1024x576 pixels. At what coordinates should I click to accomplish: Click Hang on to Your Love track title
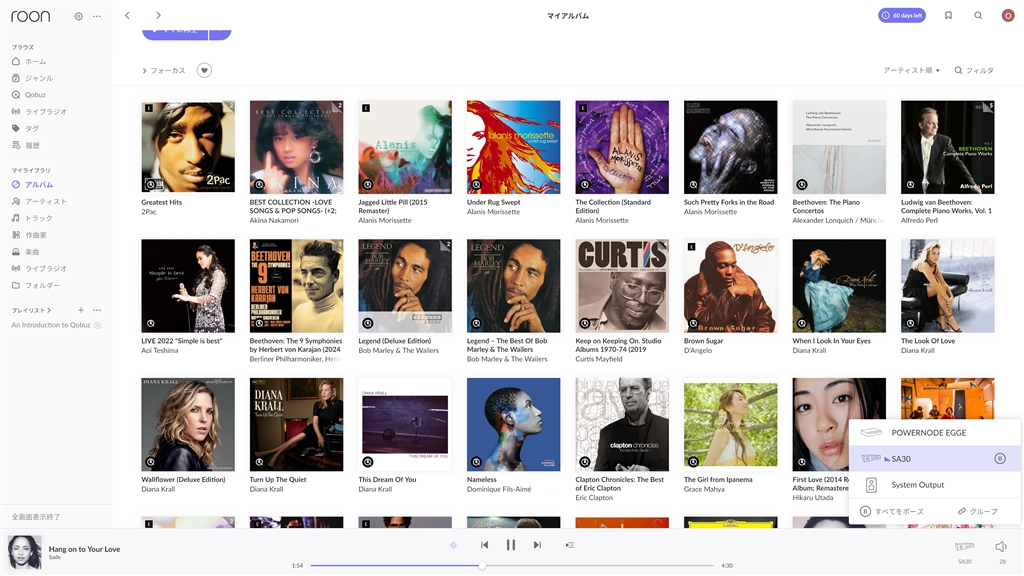coord(84,549)
